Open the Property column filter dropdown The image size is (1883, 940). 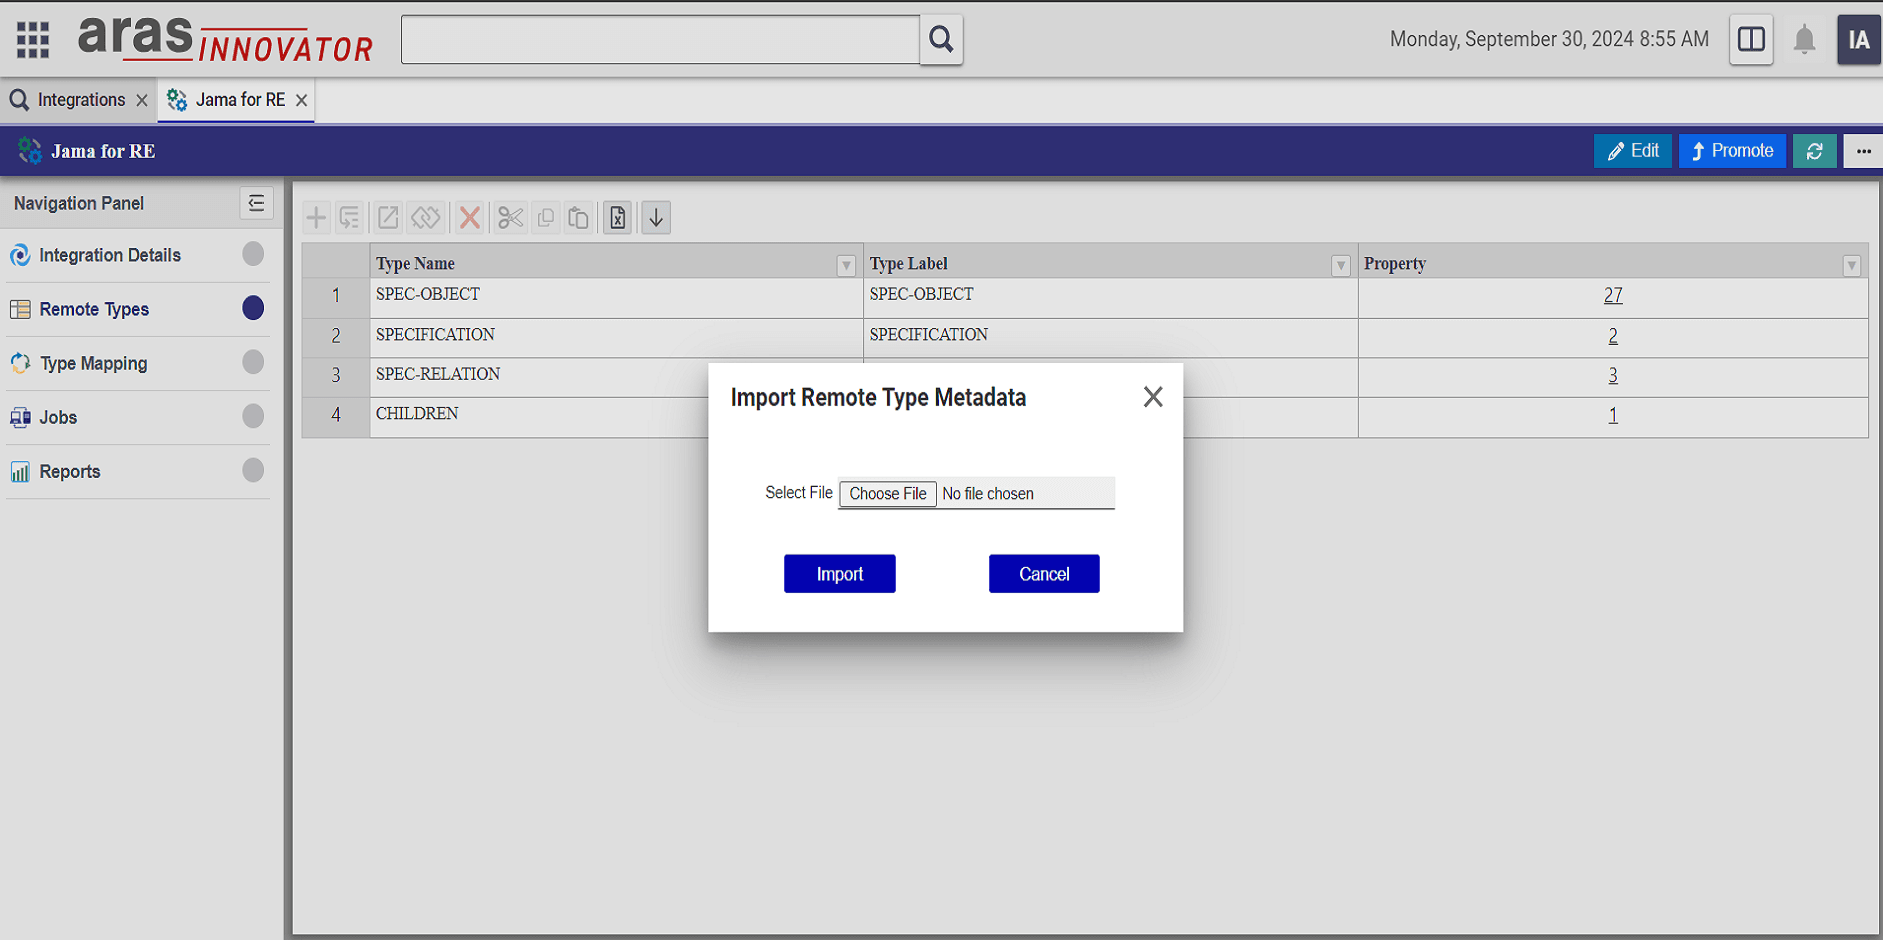click(1851, 265)
